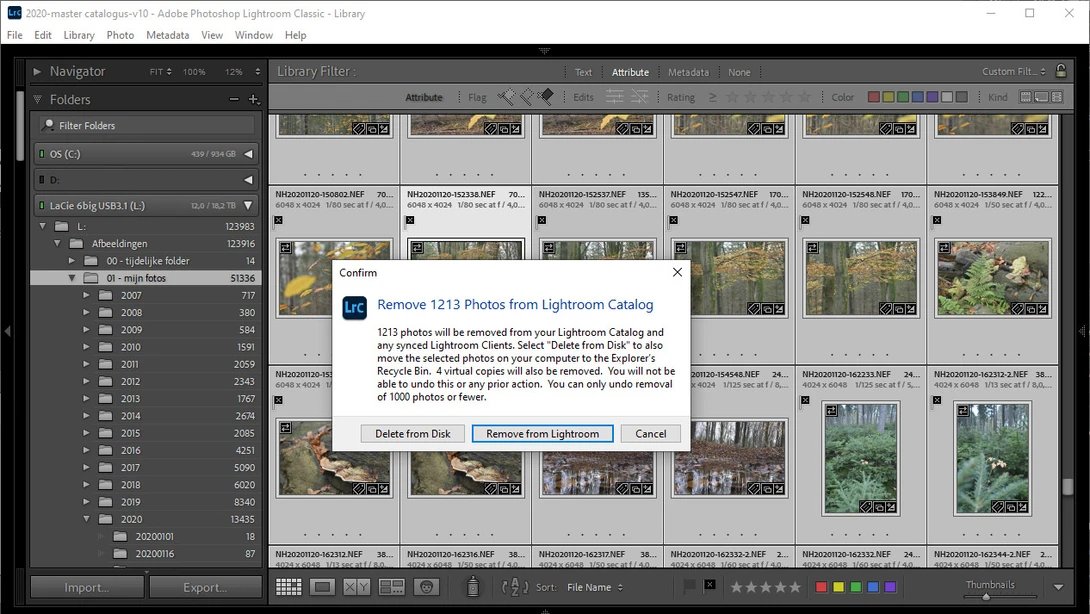Set the fifth rating star in bottom toolbar
Viewport: 1090px width, 614px height.
(x=795, y=587)
